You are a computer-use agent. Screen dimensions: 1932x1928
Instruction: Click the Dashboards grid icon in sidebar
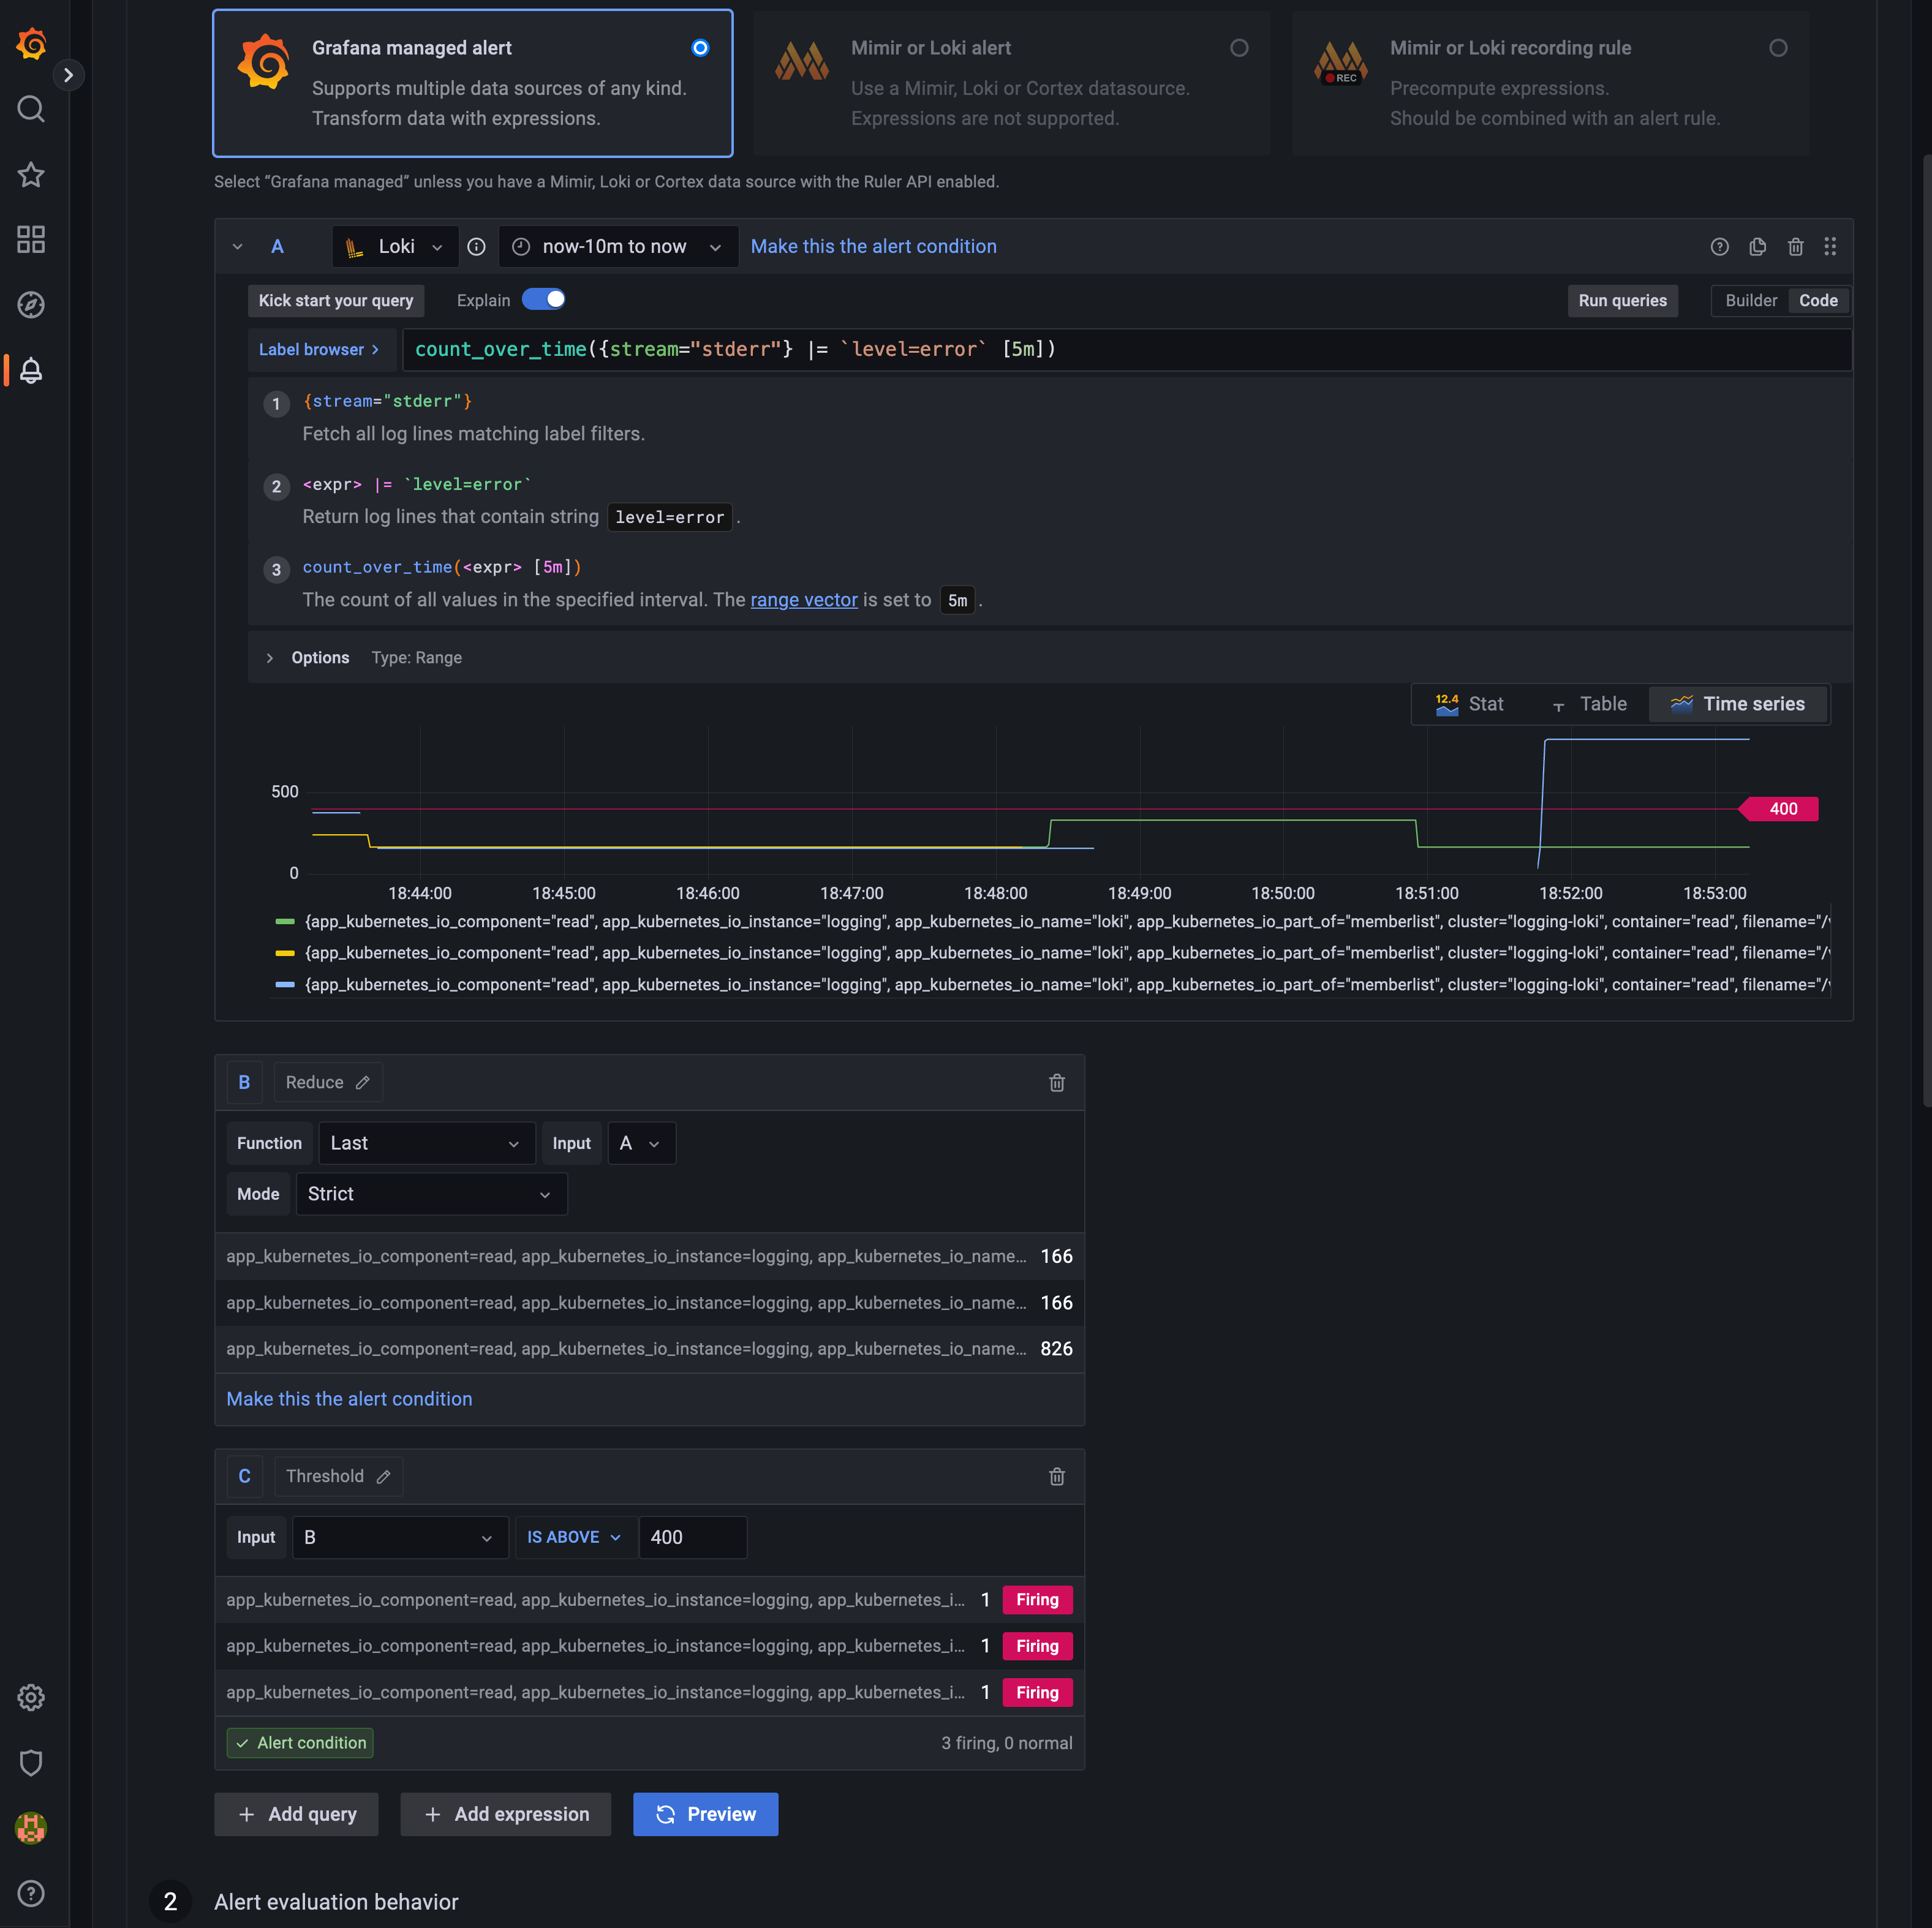[x=31, y=239]
